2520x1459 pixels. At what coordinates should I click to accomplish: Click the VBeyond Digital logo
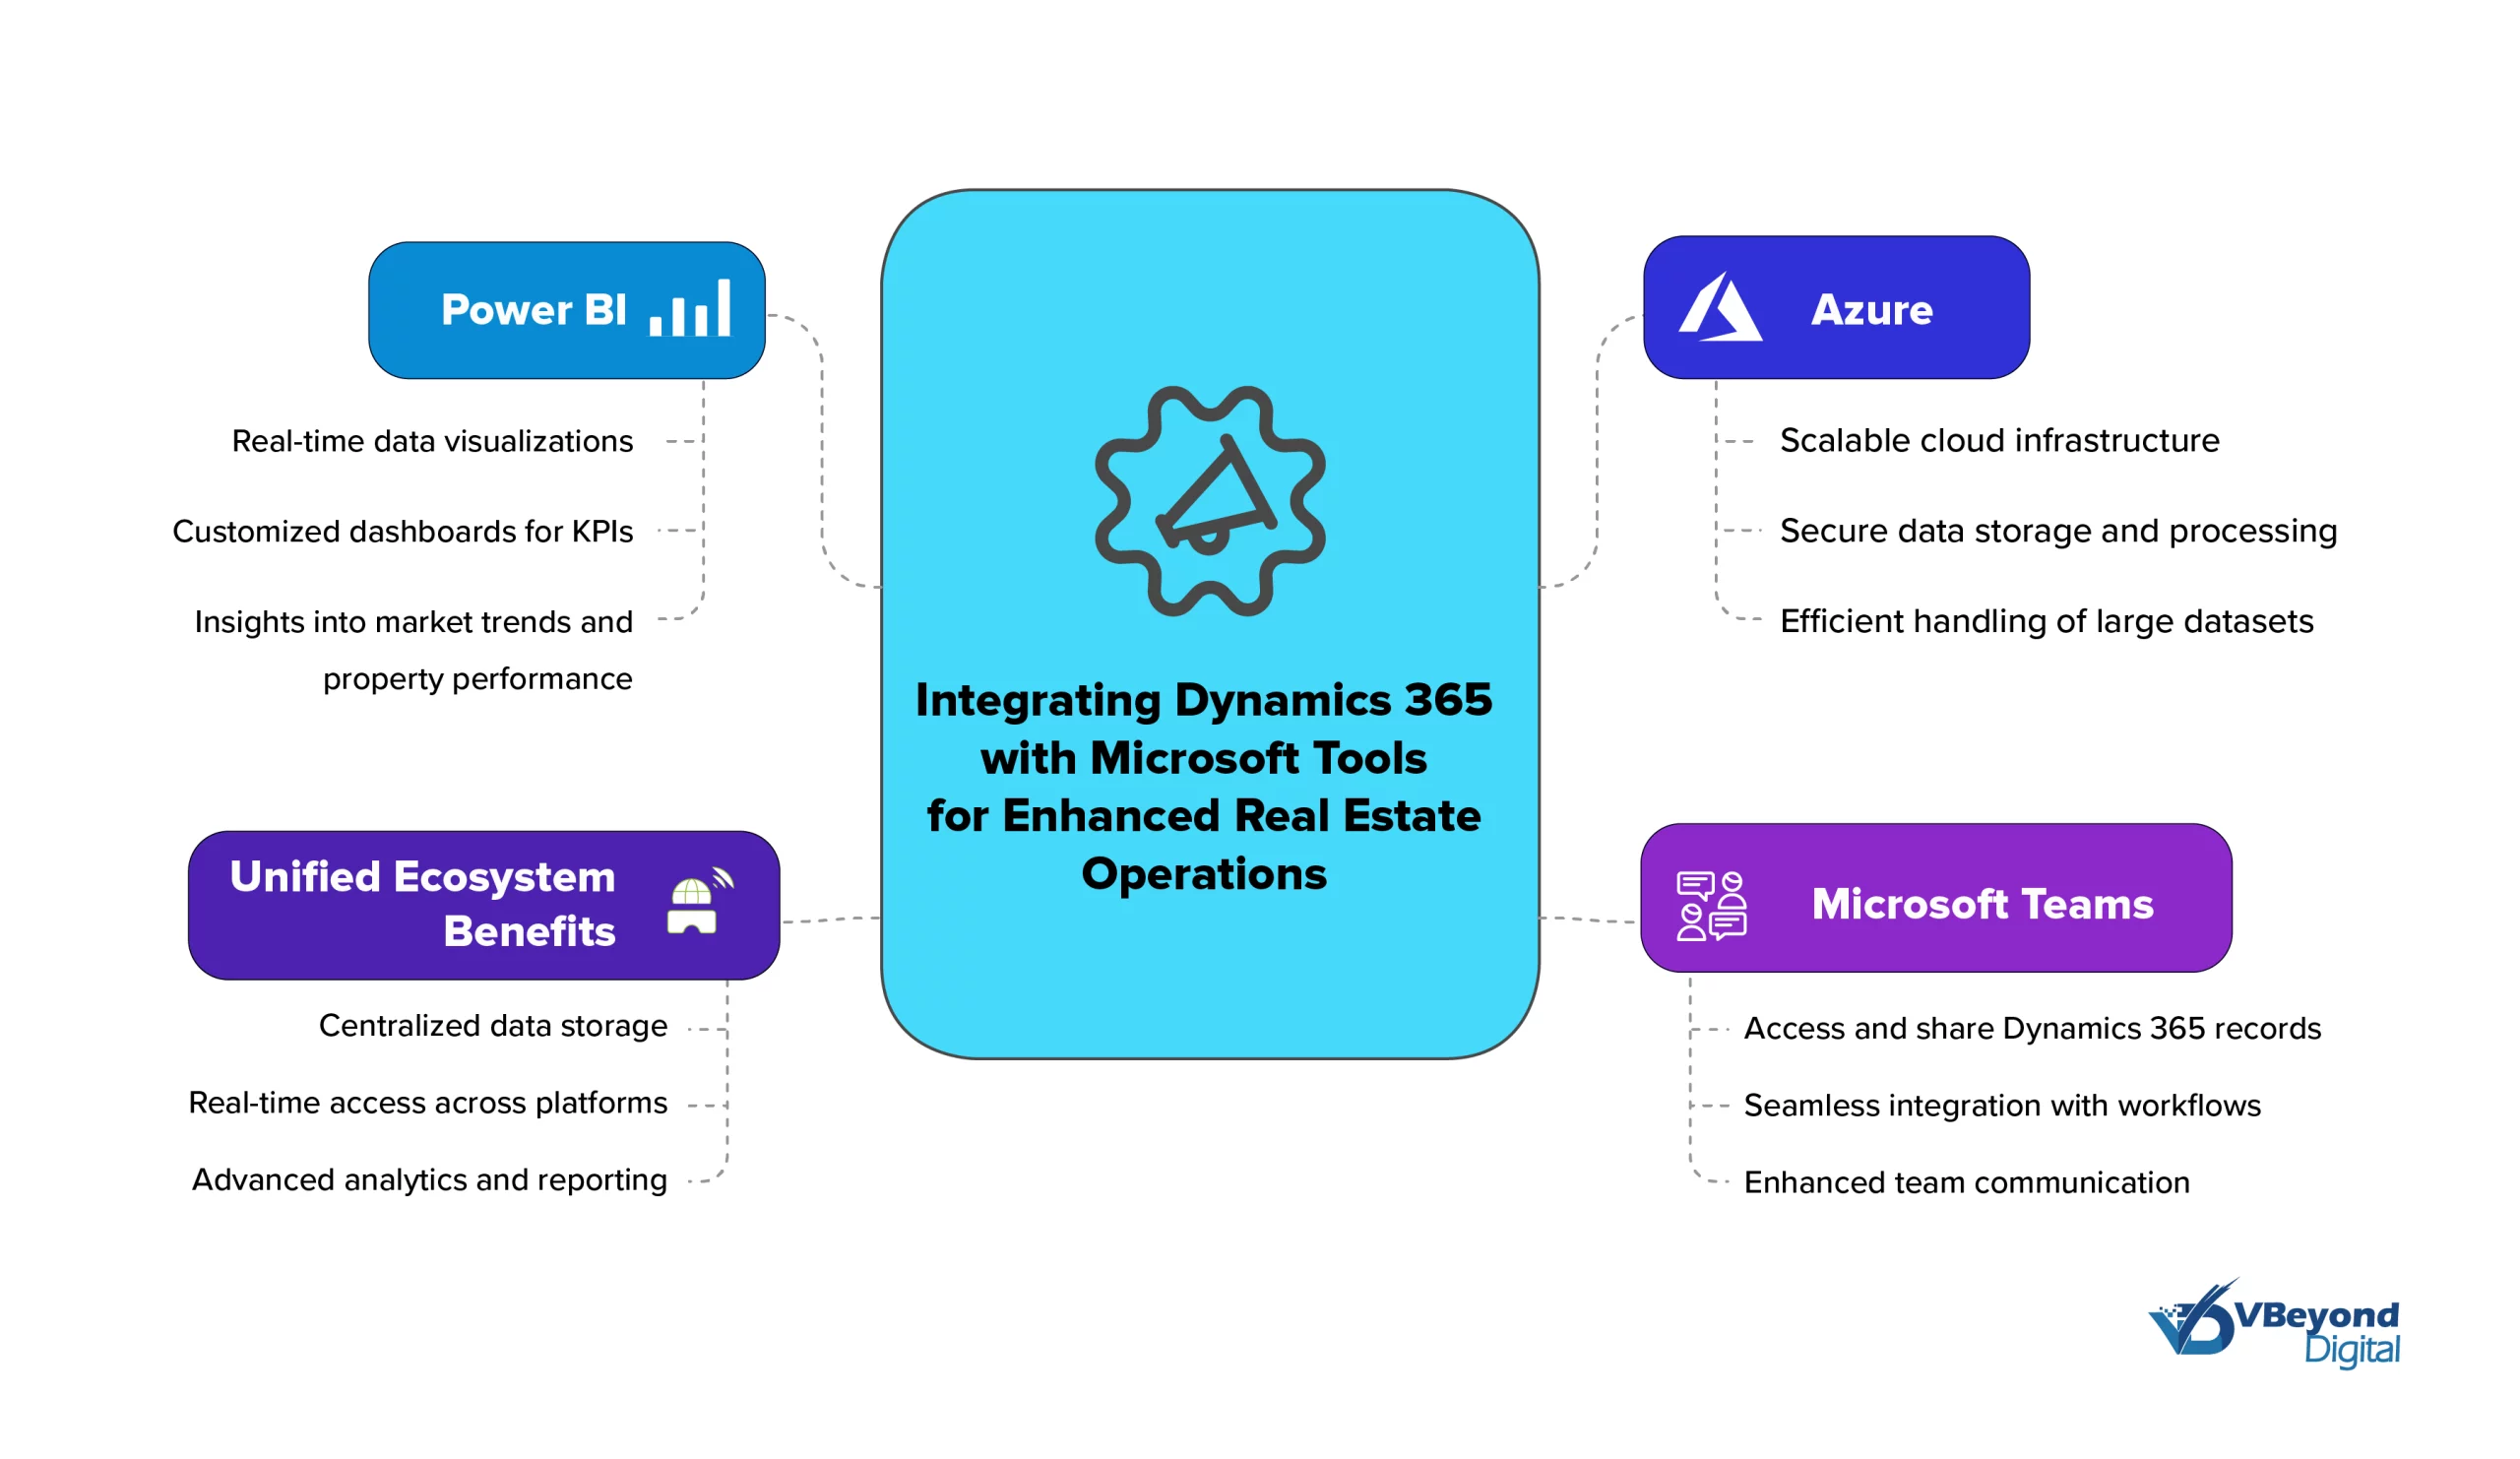tap(2275, 1324)
